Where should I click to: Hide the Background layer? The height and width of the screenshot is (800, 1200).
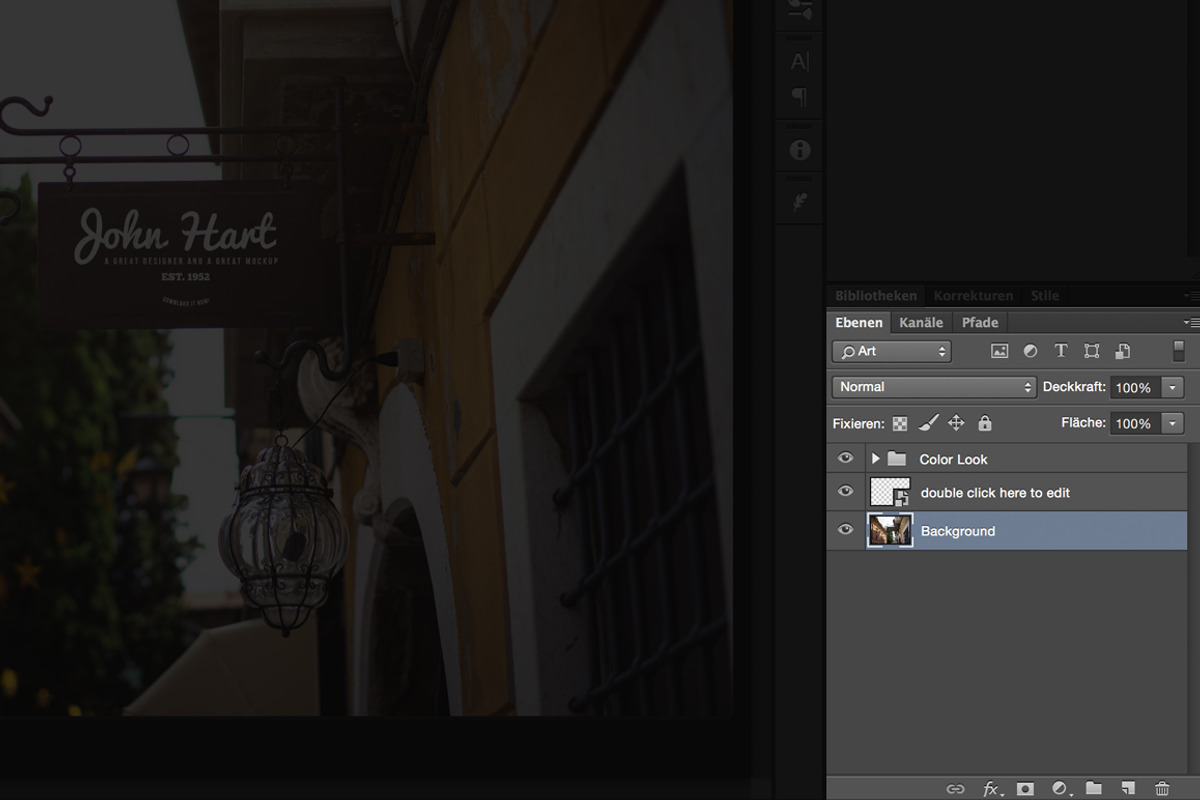[x=846, y=530]
